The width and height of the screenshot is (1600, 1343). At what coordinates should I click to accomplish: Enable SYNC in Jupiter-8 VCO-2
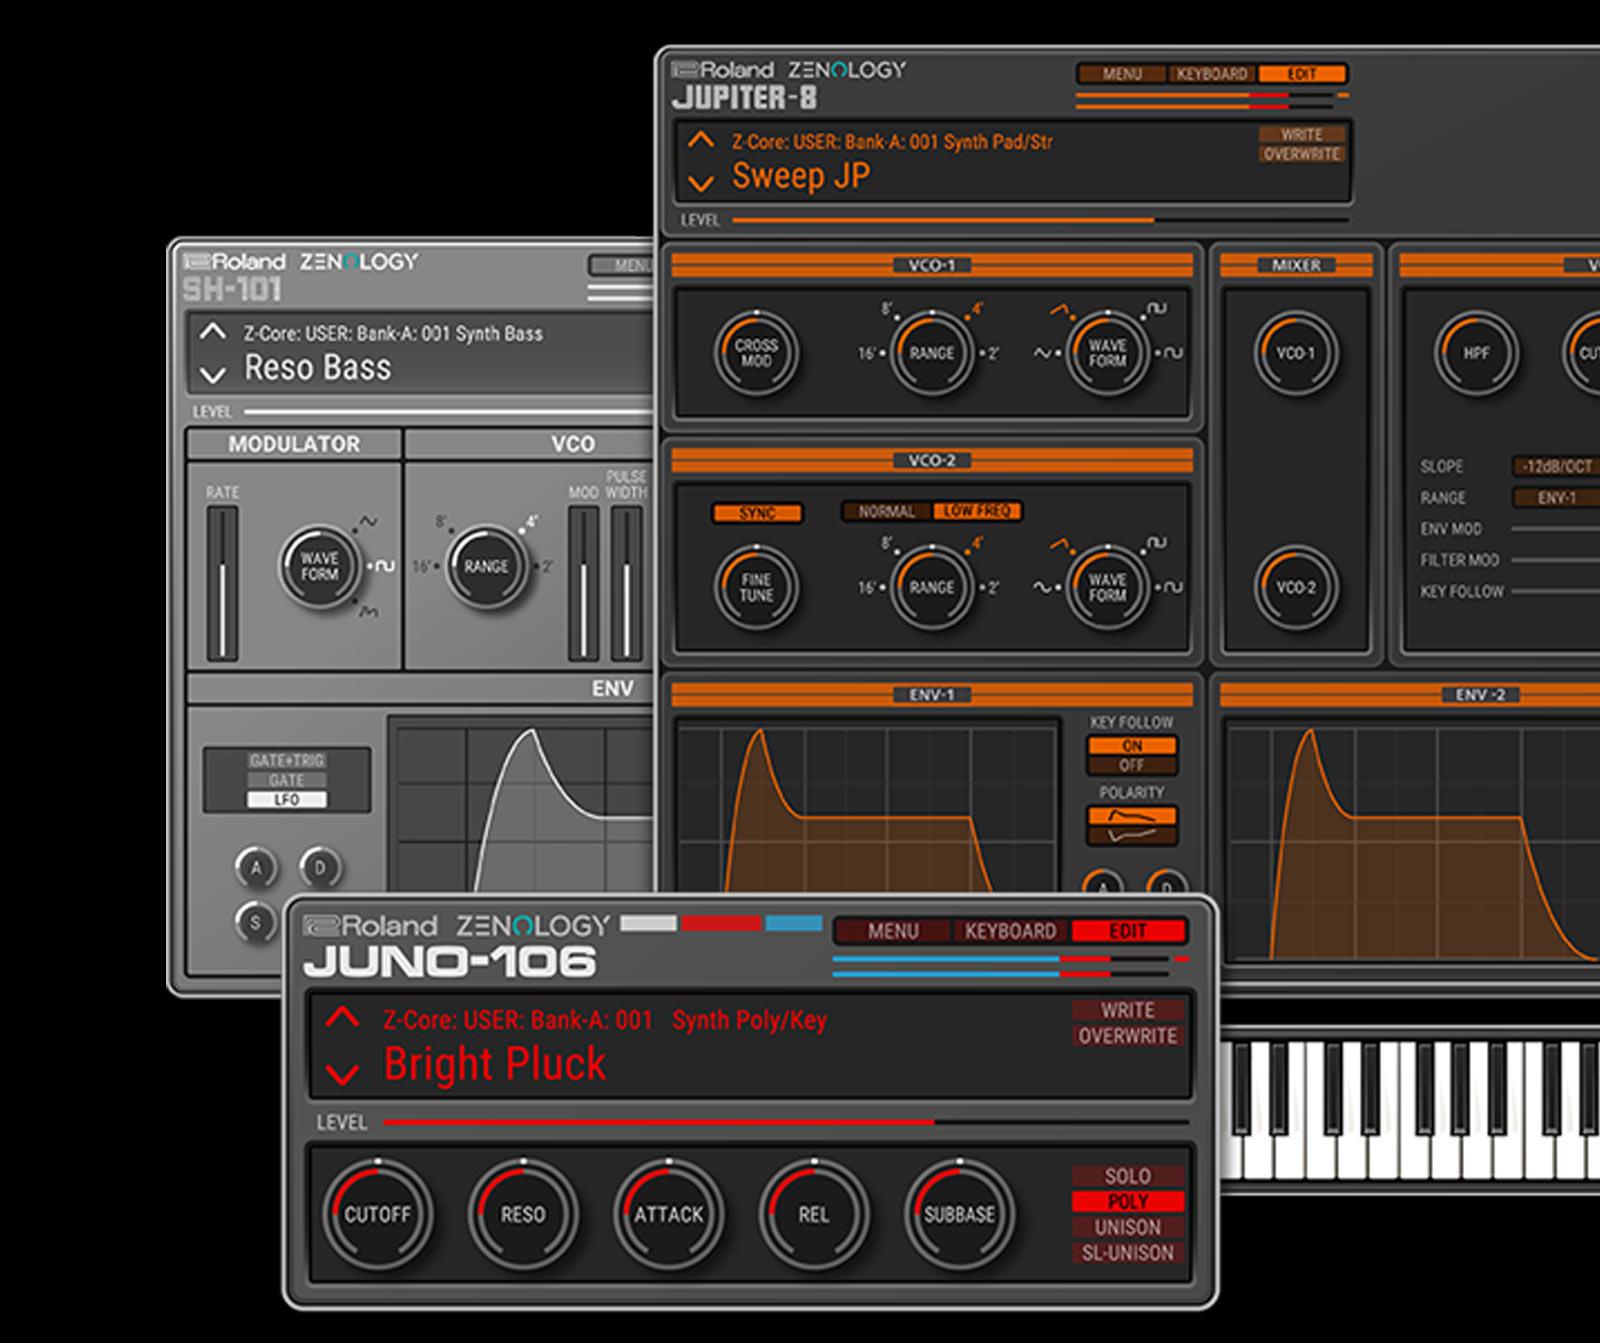757,513
